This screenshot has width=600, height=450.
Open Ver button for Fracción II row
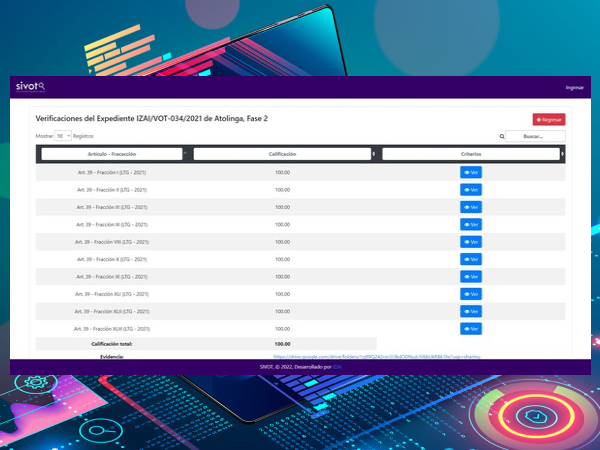(471, 189)
